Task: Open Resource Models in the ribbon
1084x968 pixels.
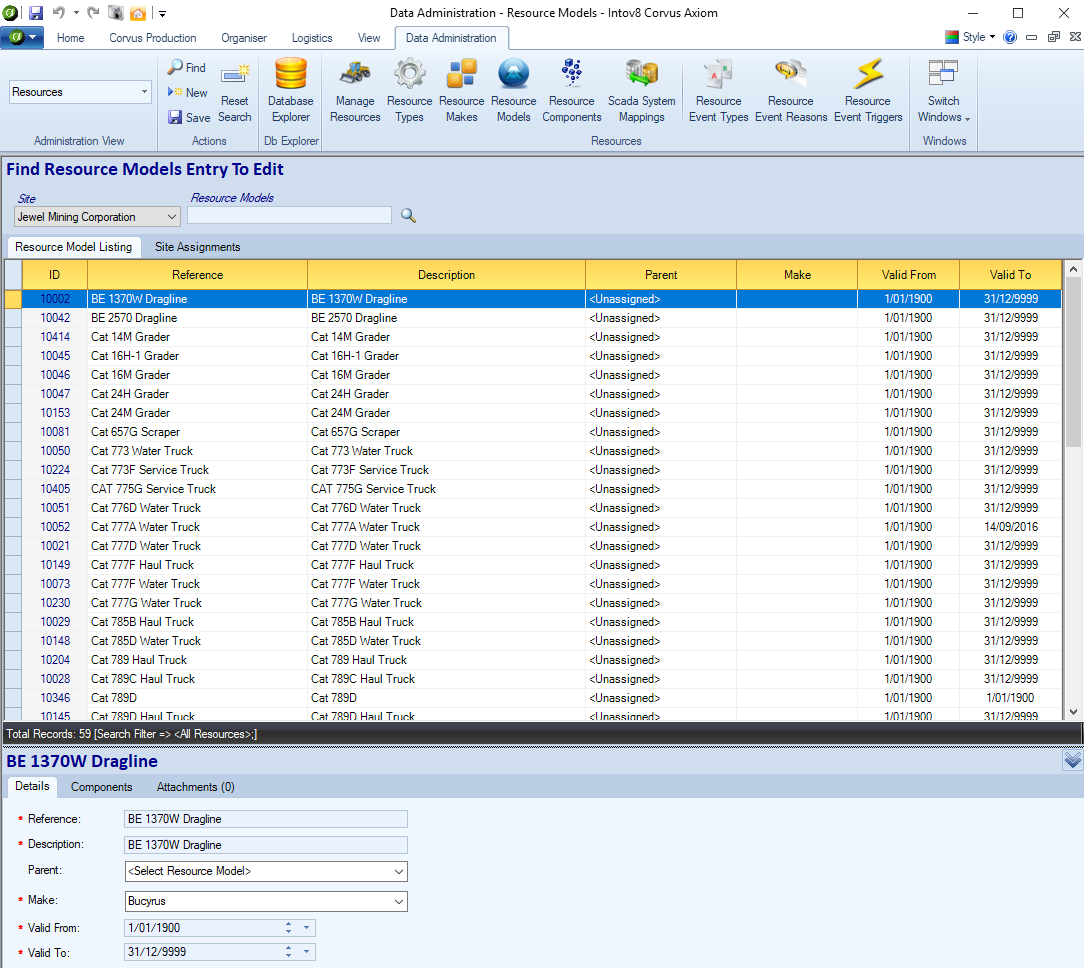Action: pyautogui.click(x=514, y=91)
